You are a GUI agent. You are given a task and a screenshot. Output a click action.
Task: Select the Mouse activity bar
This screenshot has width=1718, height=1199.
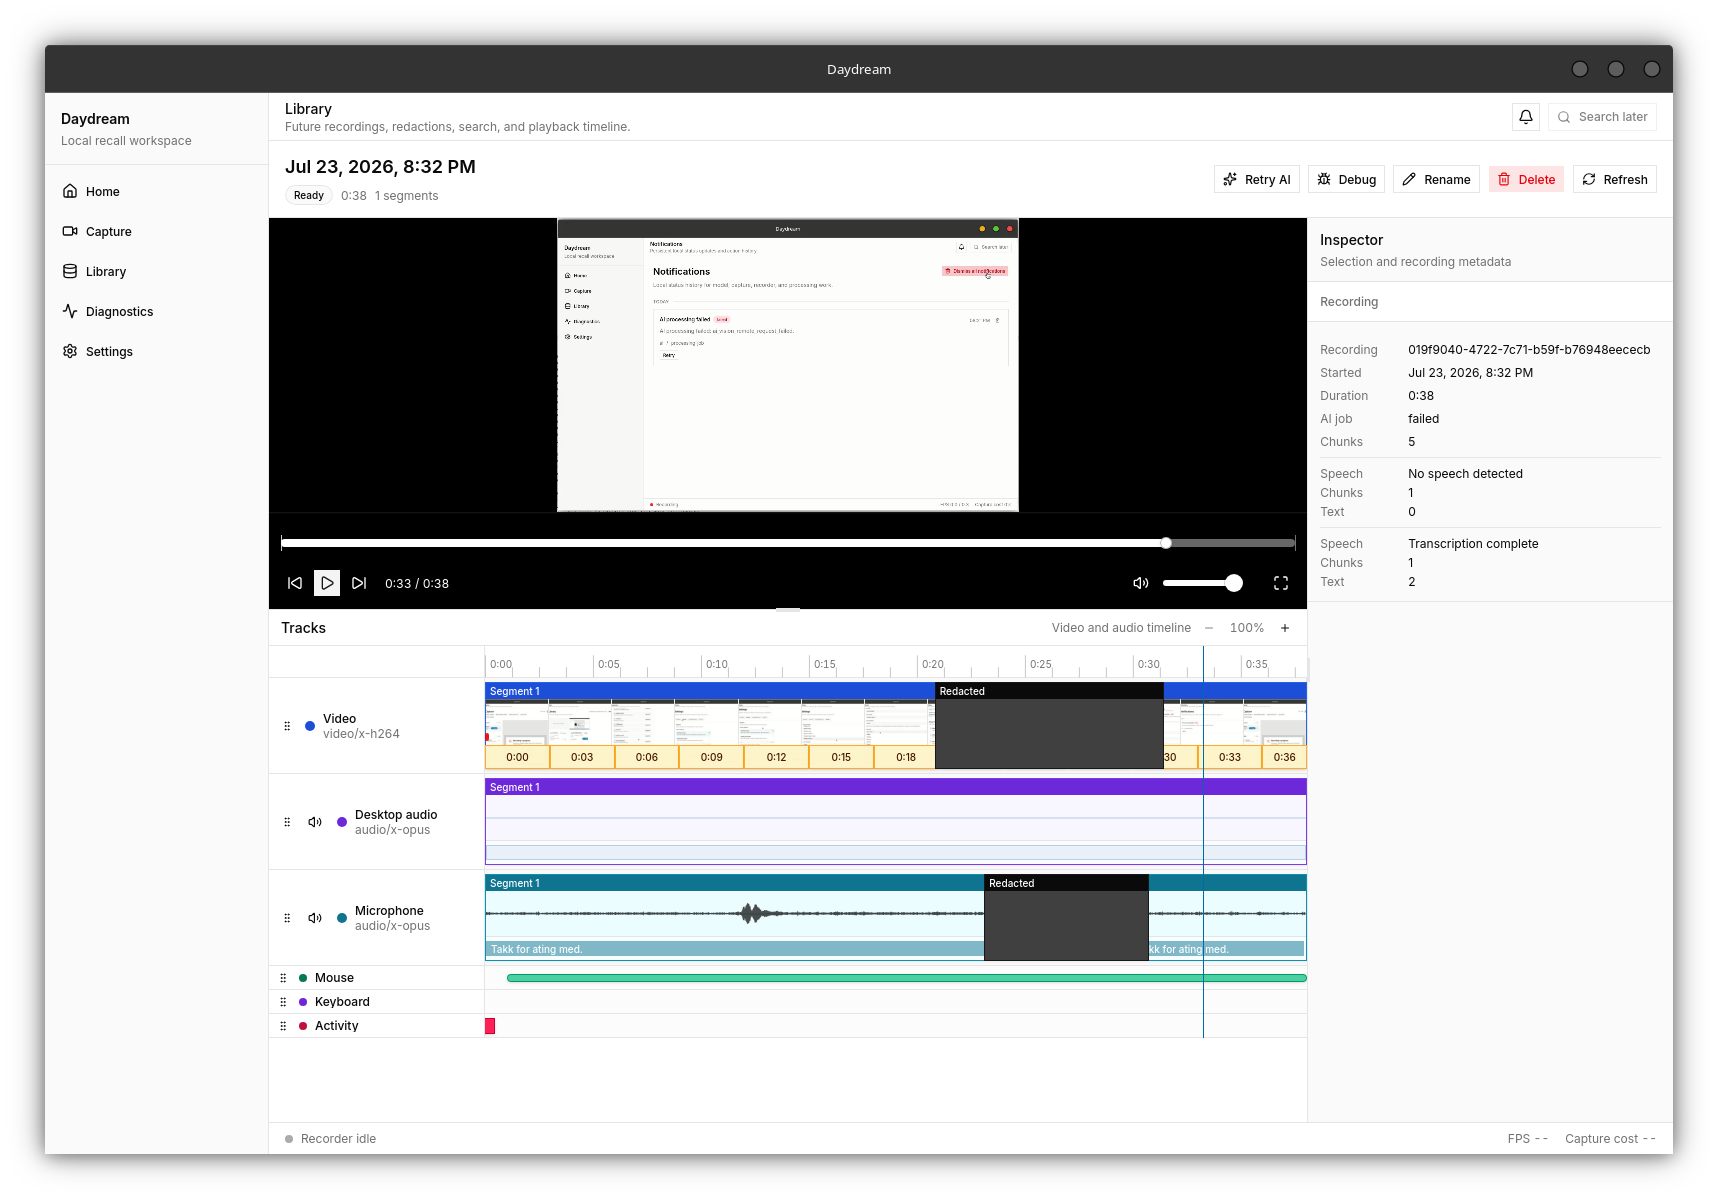point(906,978)
